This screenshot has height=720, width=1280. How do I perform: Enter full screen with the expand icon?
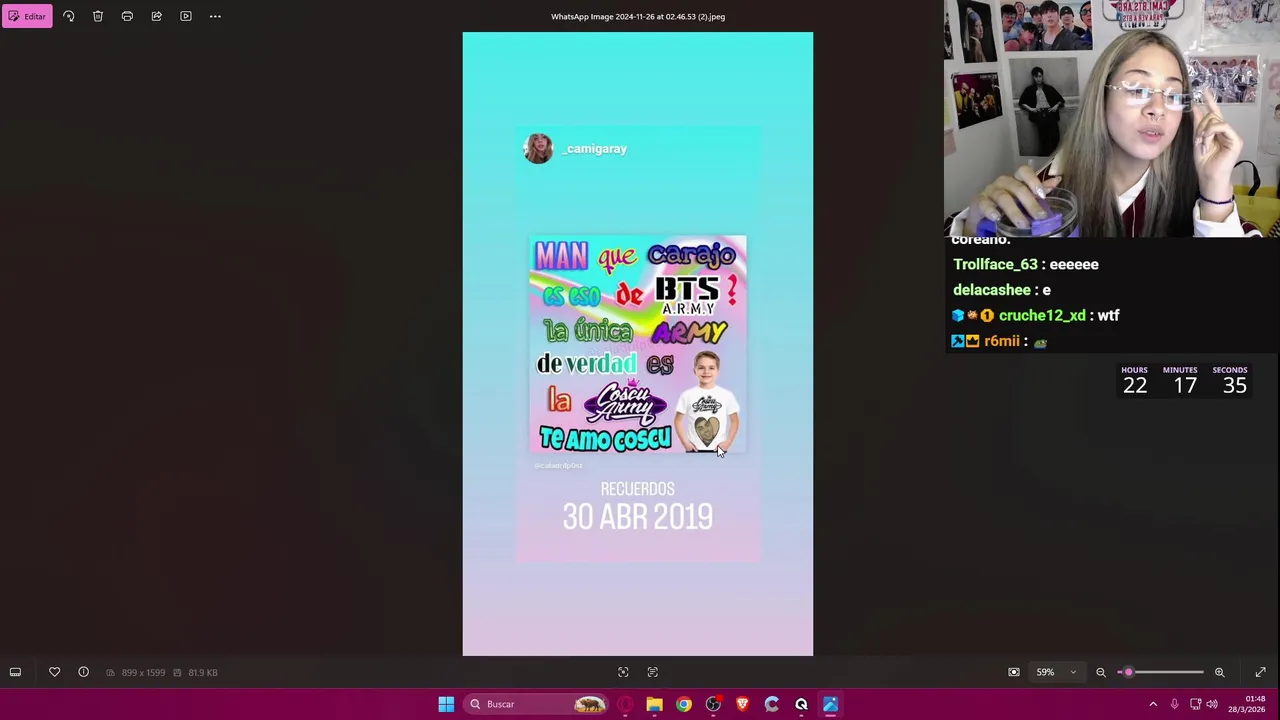click(x=1261, y=672)
